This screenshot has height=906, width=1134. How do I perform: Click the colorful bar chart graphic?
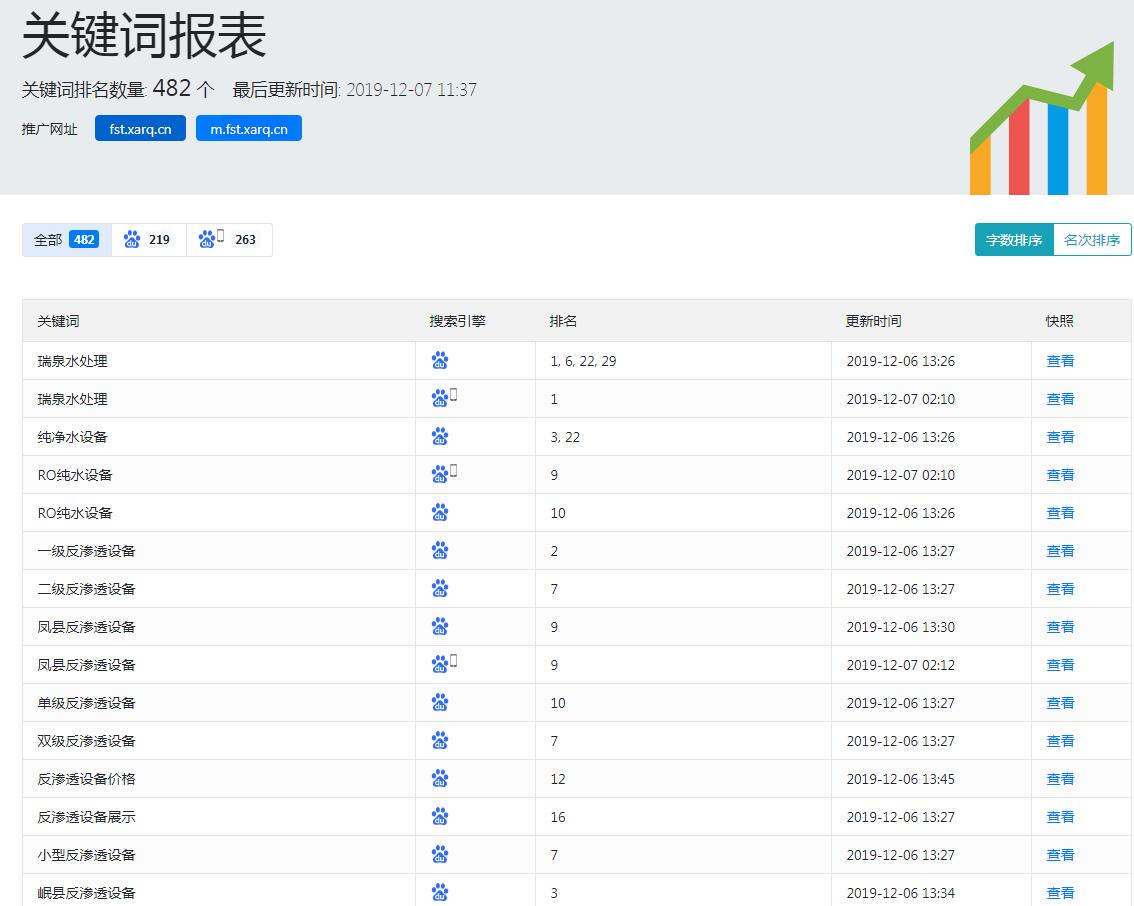tap(1044, 120)
